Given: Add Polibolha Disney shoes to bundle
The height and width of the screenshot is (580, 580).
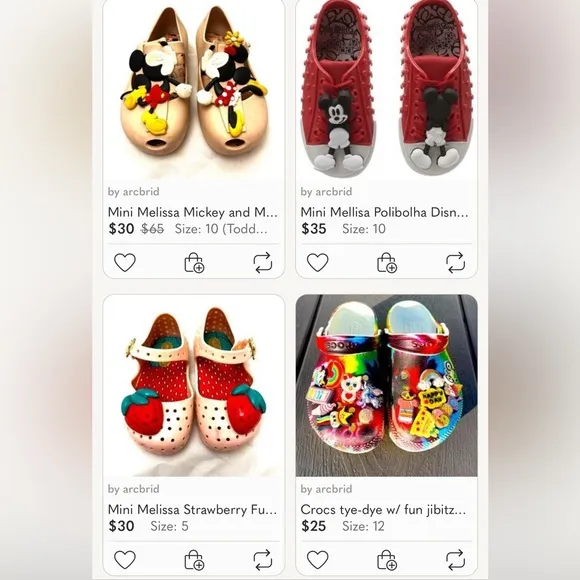Looking at the screenshot, I should (387, 263).
